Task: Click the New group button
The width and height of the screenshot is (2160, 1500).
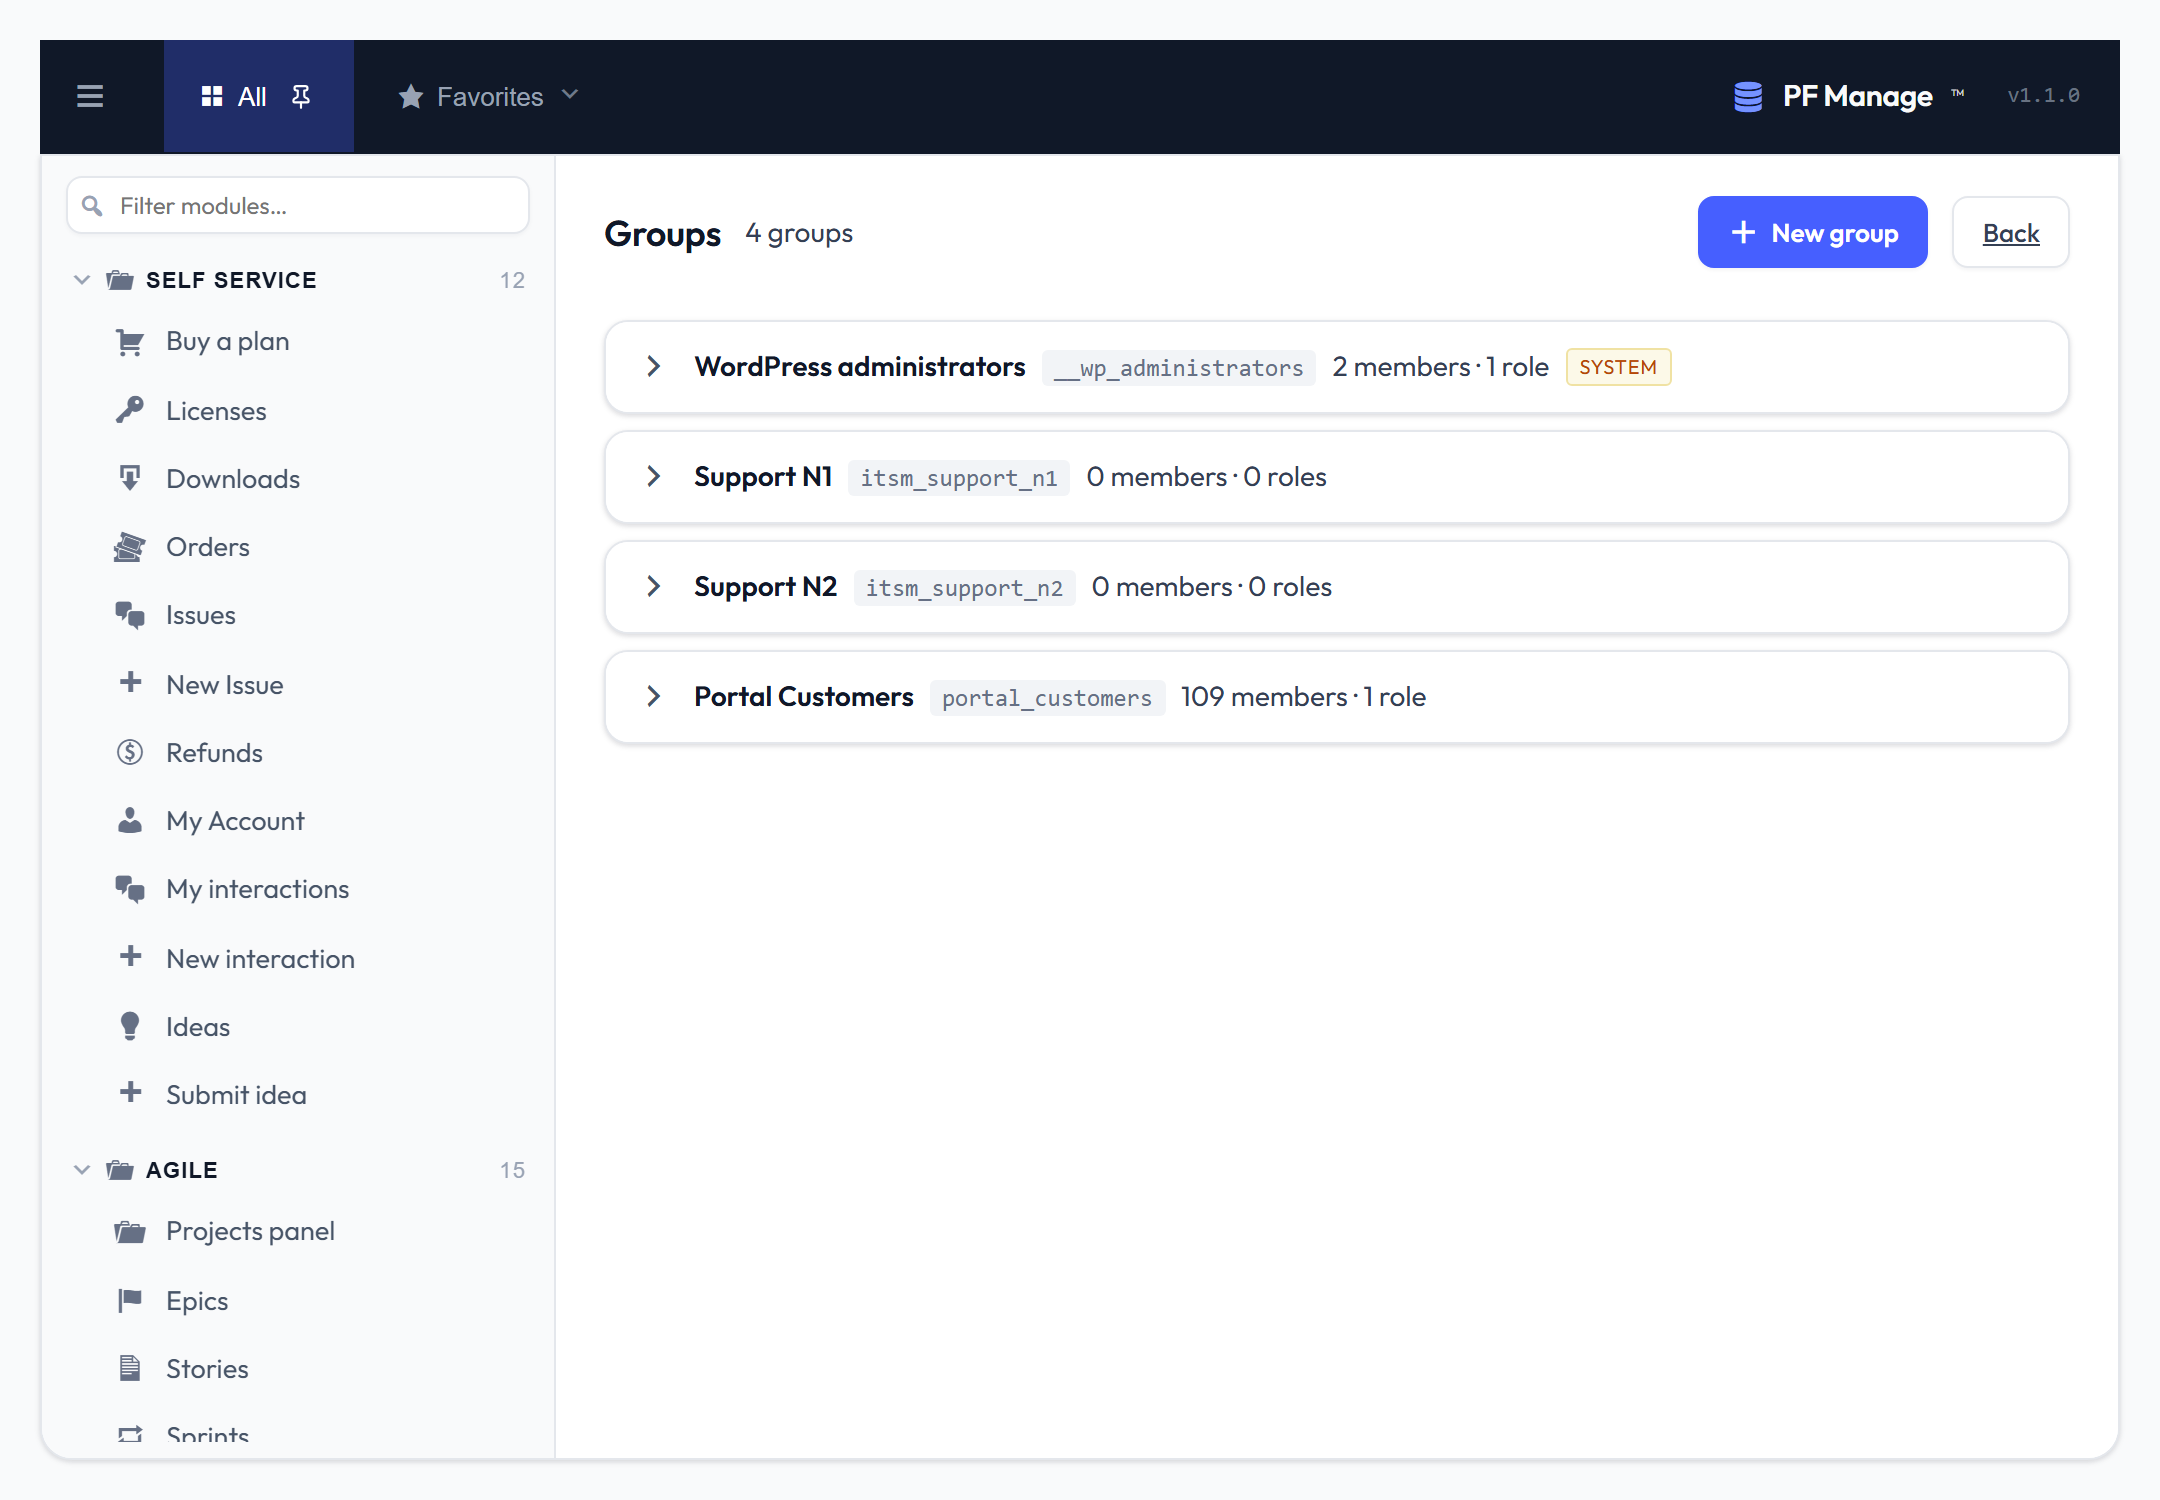Action: [x=1812, y=232]
